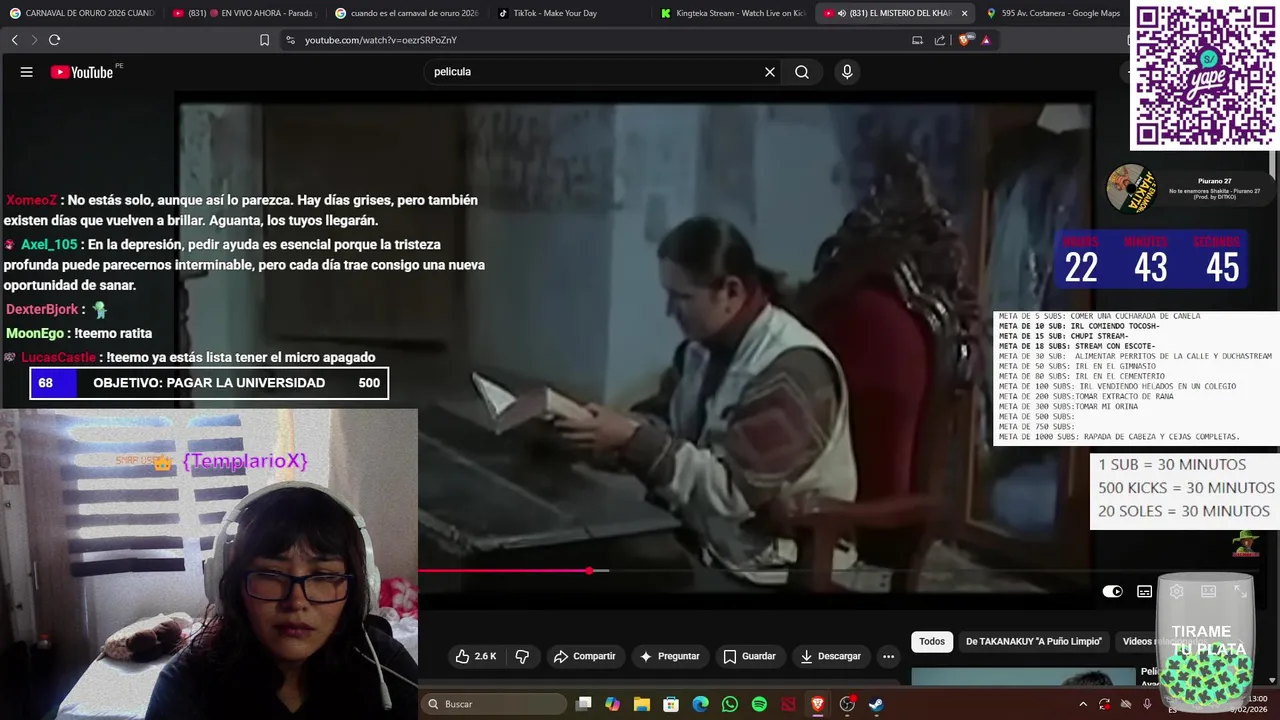Download video with Descargar button
The width and height of the screenshot is (1280, 720).
[831, 656]
